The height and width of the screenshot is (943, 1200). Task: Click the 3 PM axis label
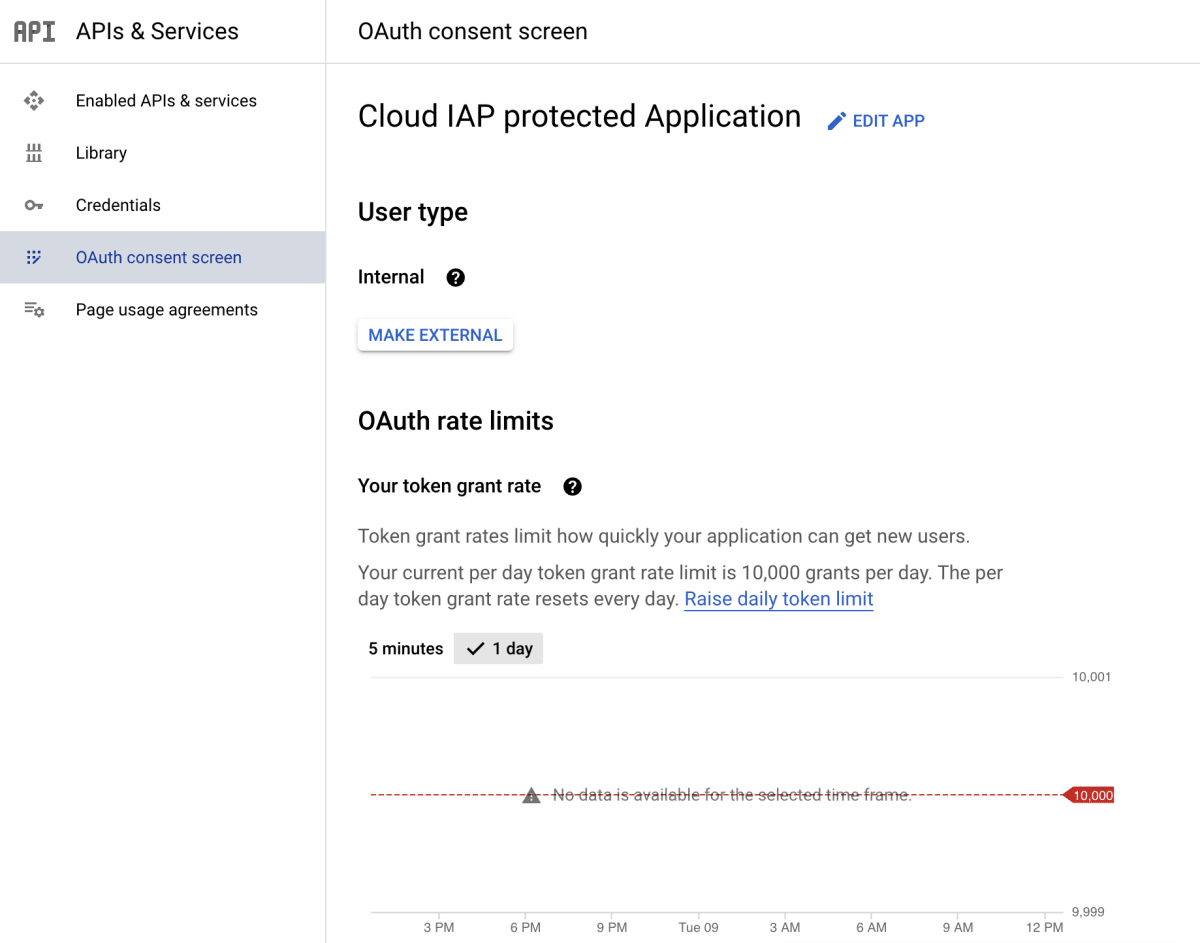tap(439, 927)
